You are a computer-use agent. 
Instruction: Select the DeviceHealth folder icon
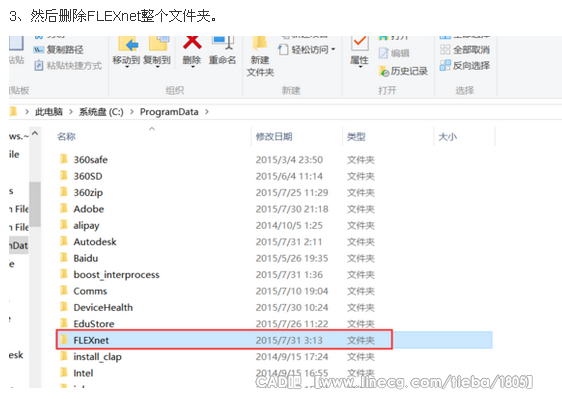click(x=64, y=307)
